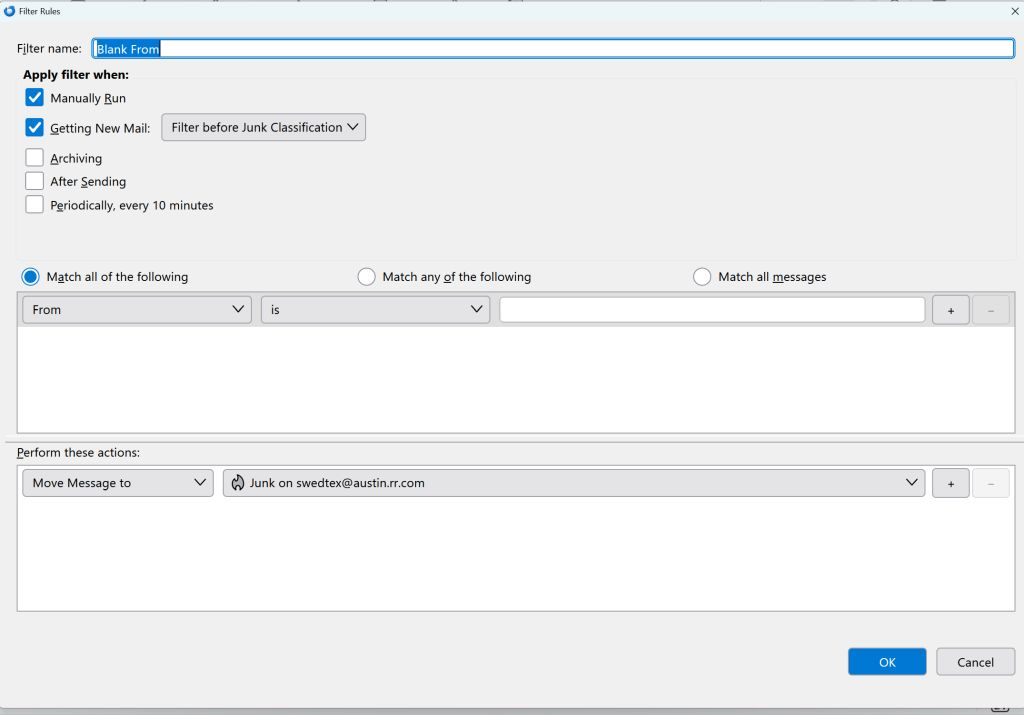Select Match any of the following
The width and height of the screenshot is (1024, 715).
click(367, 277)
